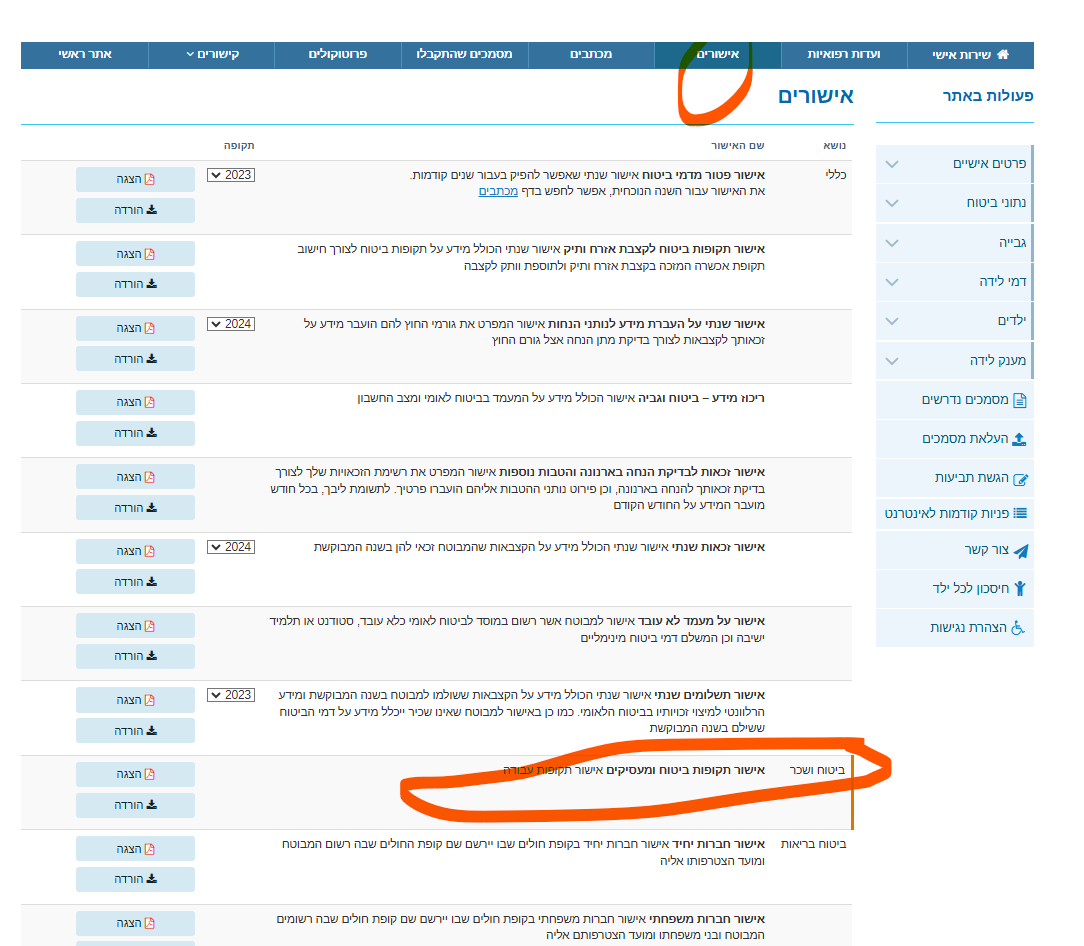Download אישור שנתי על העברת מידע
Screen dimensions: 1084x946
click(x=136, y=359)
